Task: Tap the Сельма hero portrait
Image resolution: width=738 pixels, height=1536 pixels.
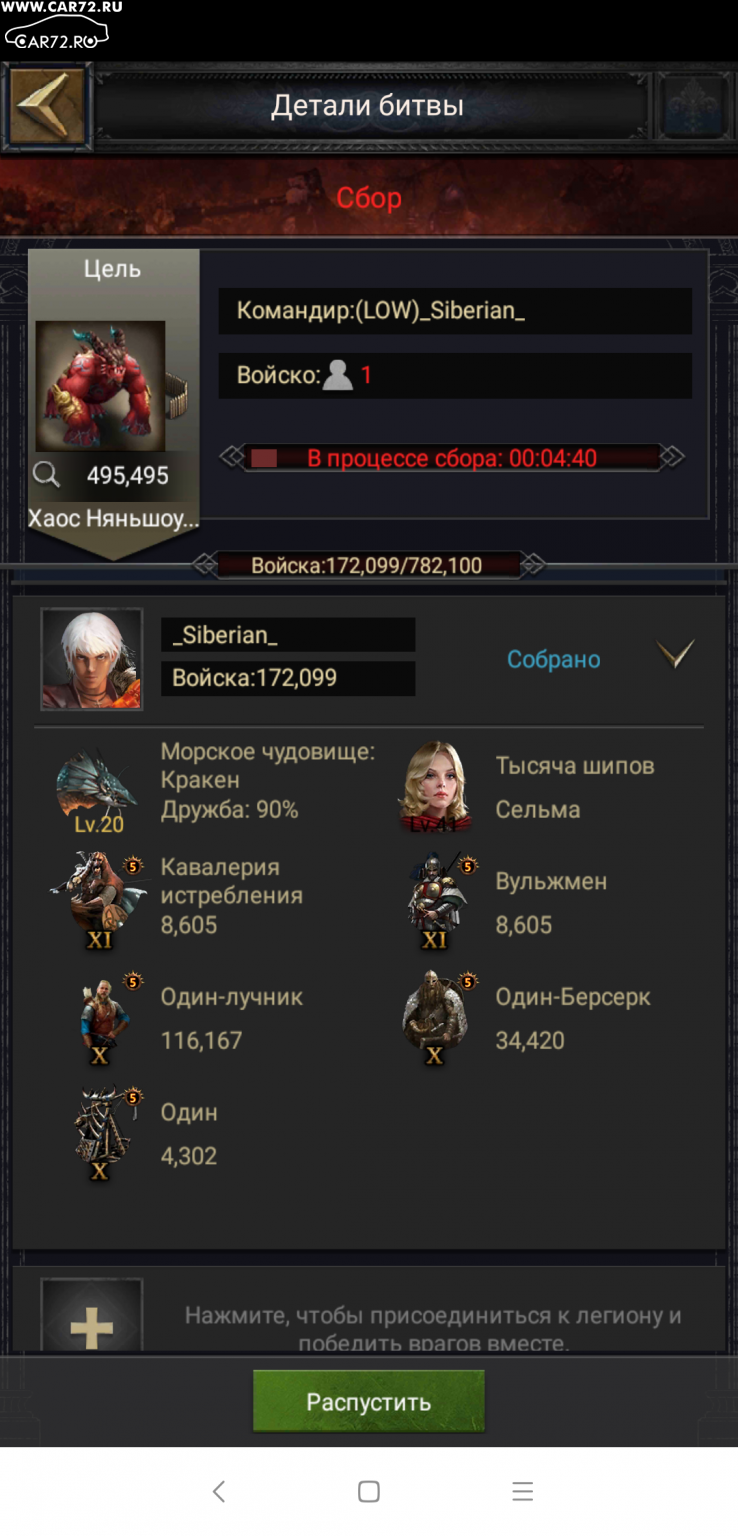Action: [x=435, y=787]
